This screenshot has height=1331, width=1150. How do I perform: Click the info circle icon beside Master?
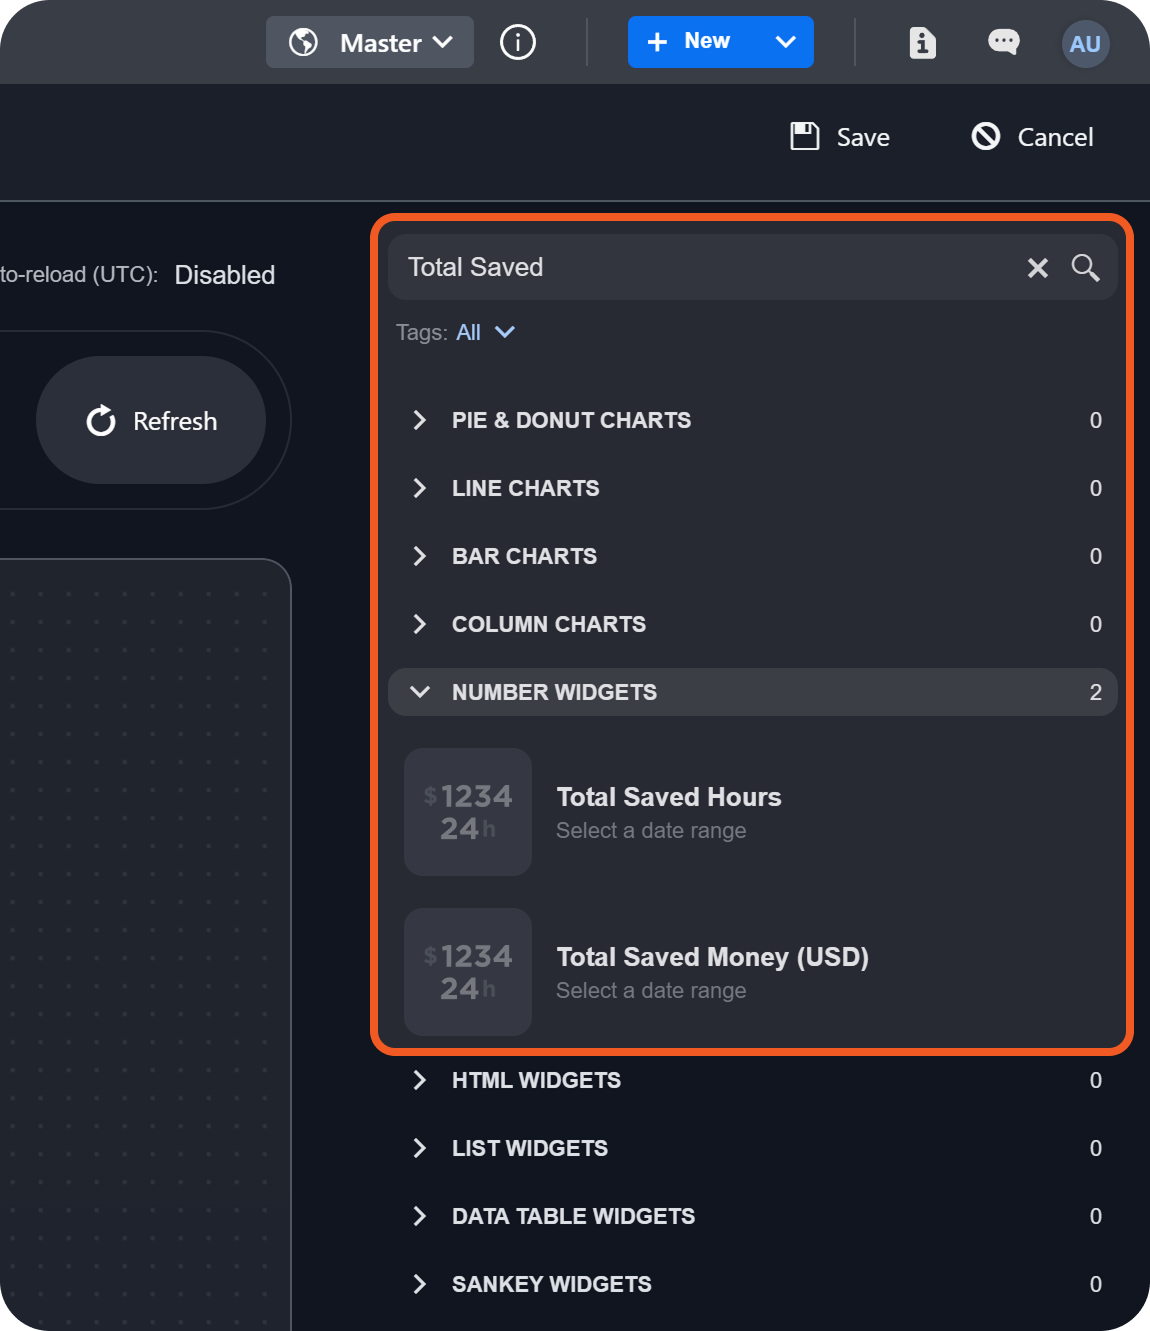coord(517,43)
